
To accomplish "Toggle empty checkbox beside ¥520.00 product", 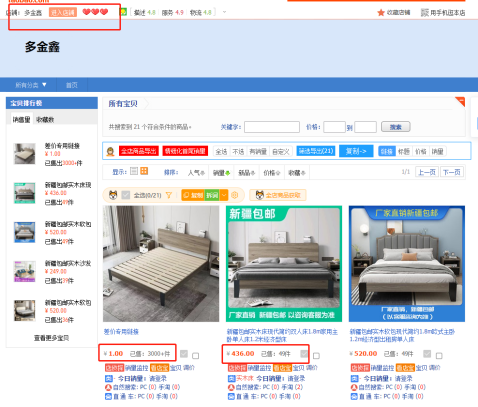I will (x=439, y=356).
